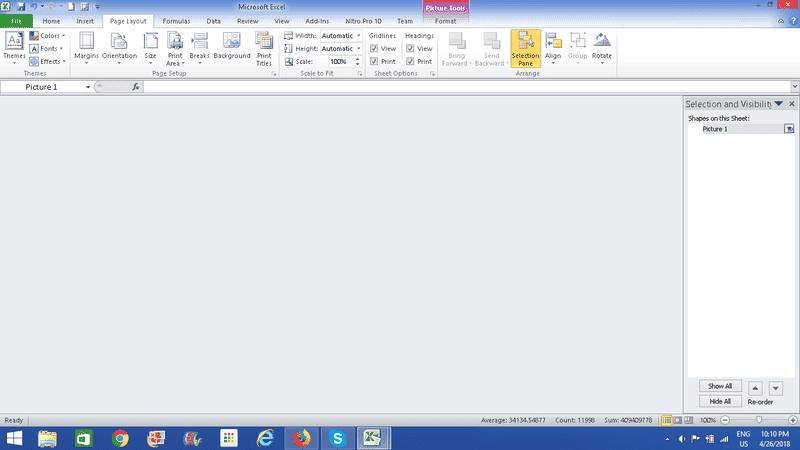The image size is (800, 450).
Task: Click the Show All button
Action: tap(720, 386)
